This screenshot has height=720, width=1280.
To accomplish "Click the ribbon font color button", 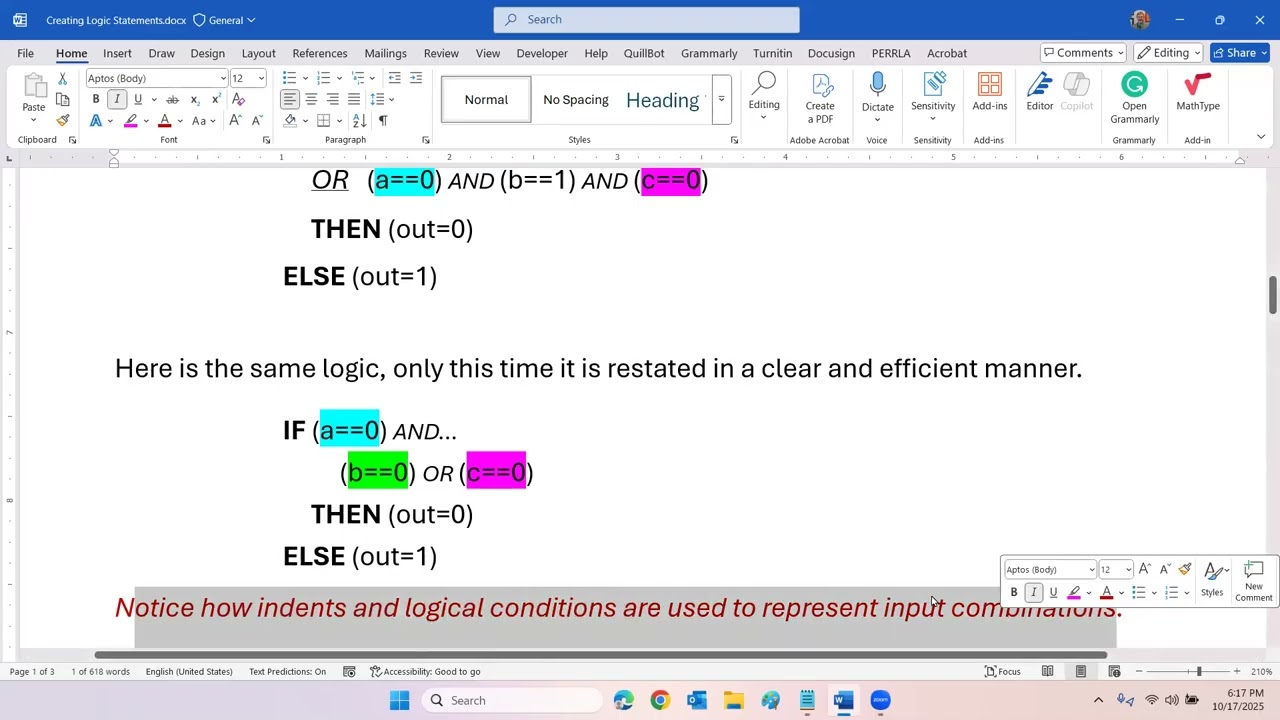I will [x=164, y=120].
